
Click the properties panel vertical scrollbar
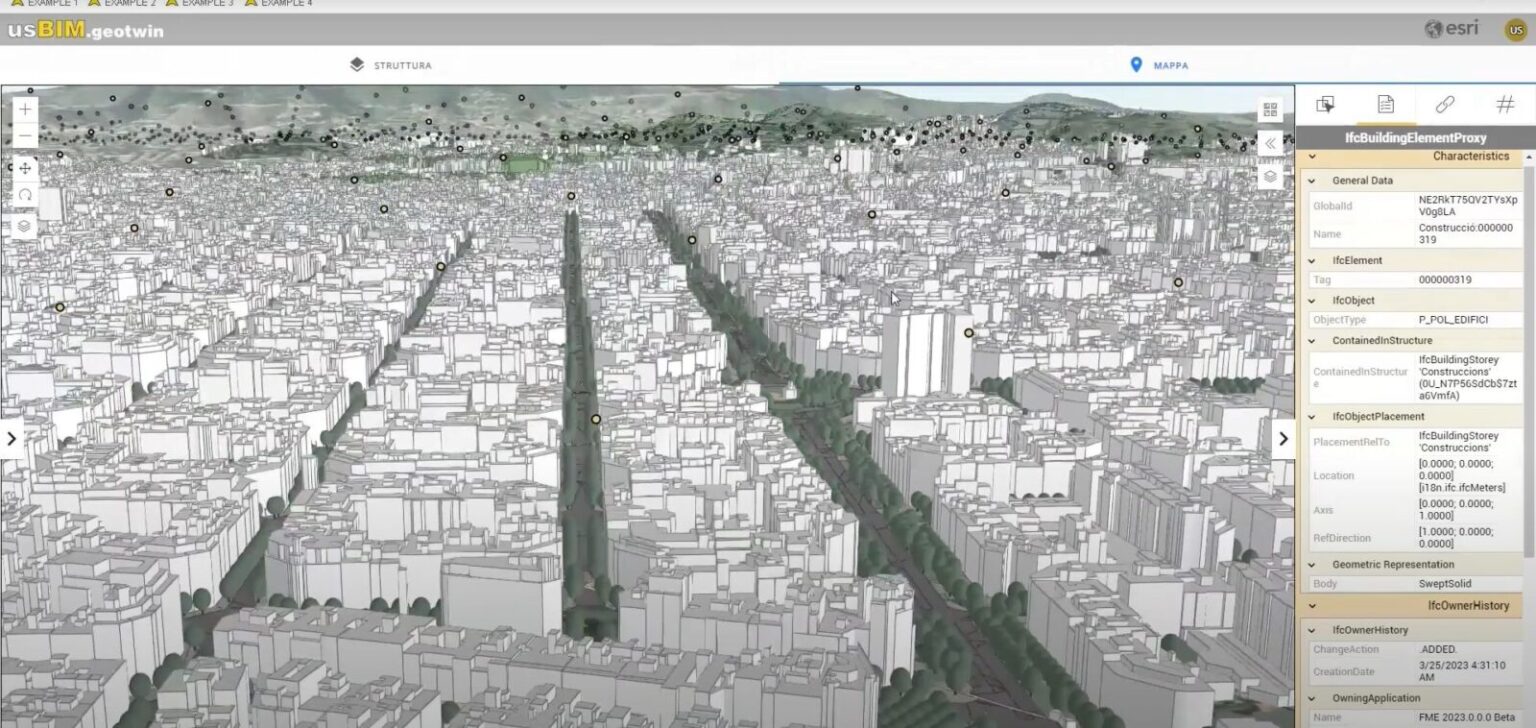tap(1529, 350)
